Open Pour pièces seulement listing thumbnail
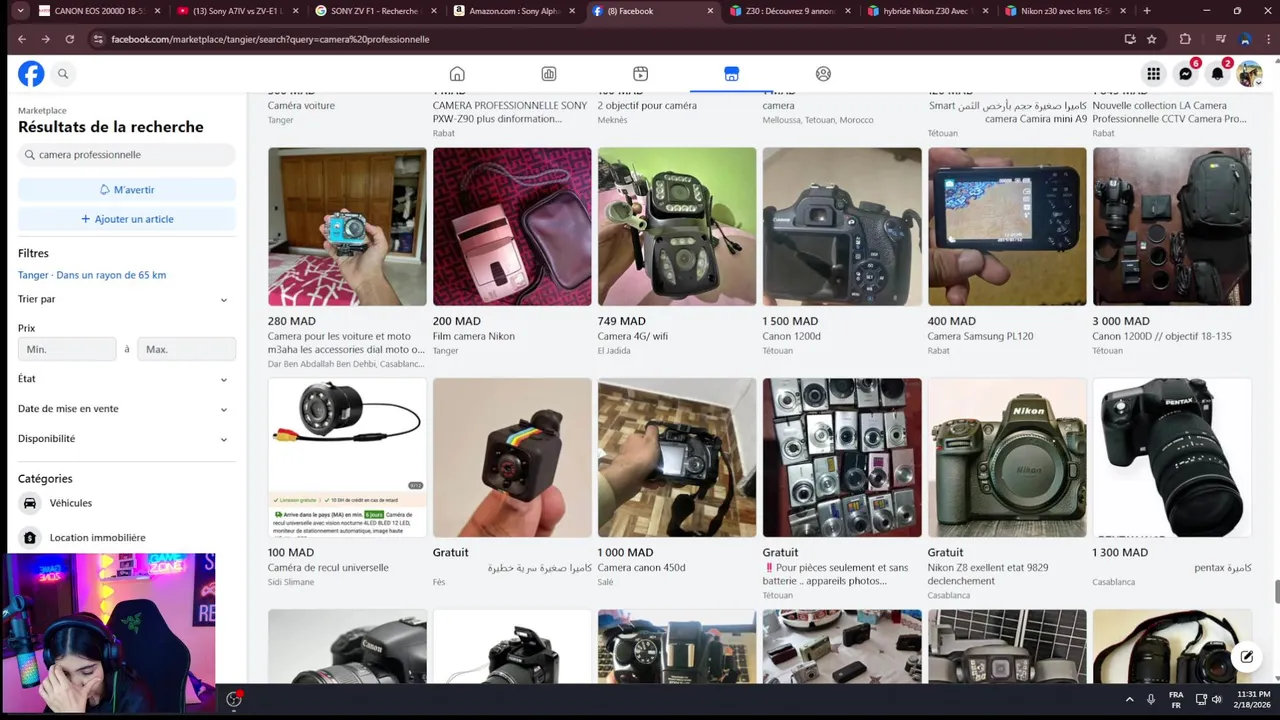The image size is (1280, 720). (x=842, y=458)
